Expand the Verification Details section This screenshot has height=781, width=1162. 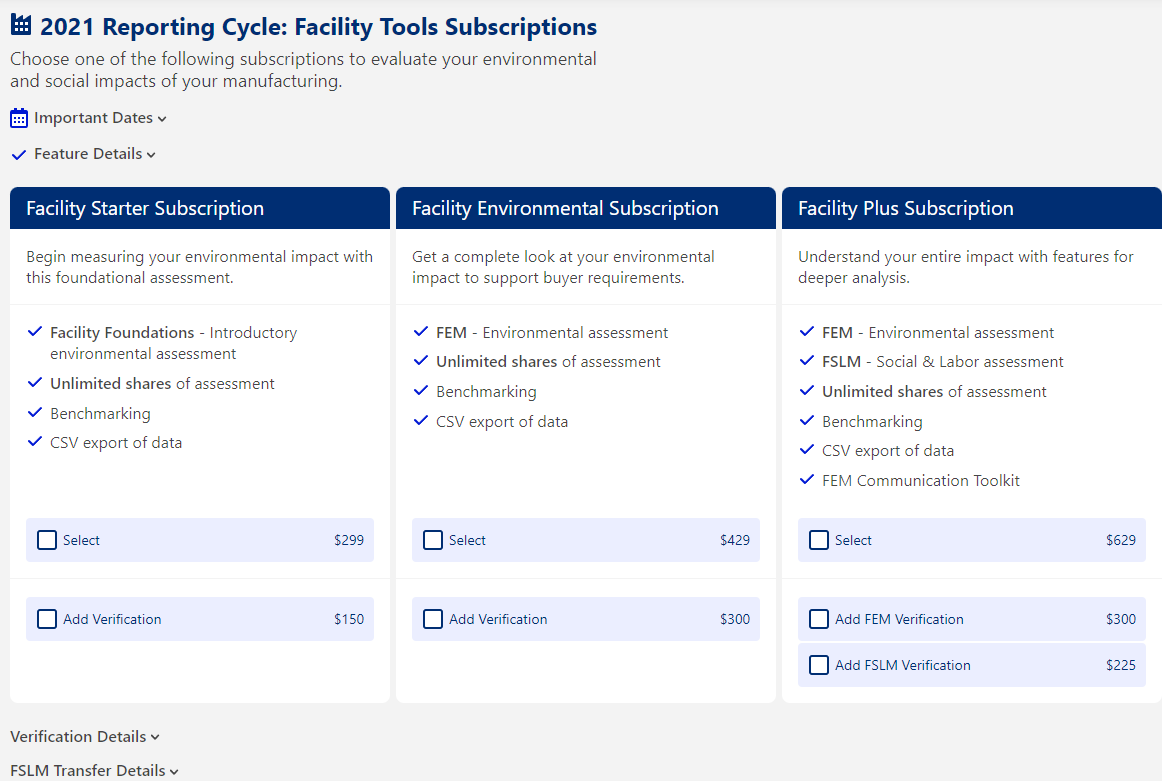pos(84,737)
